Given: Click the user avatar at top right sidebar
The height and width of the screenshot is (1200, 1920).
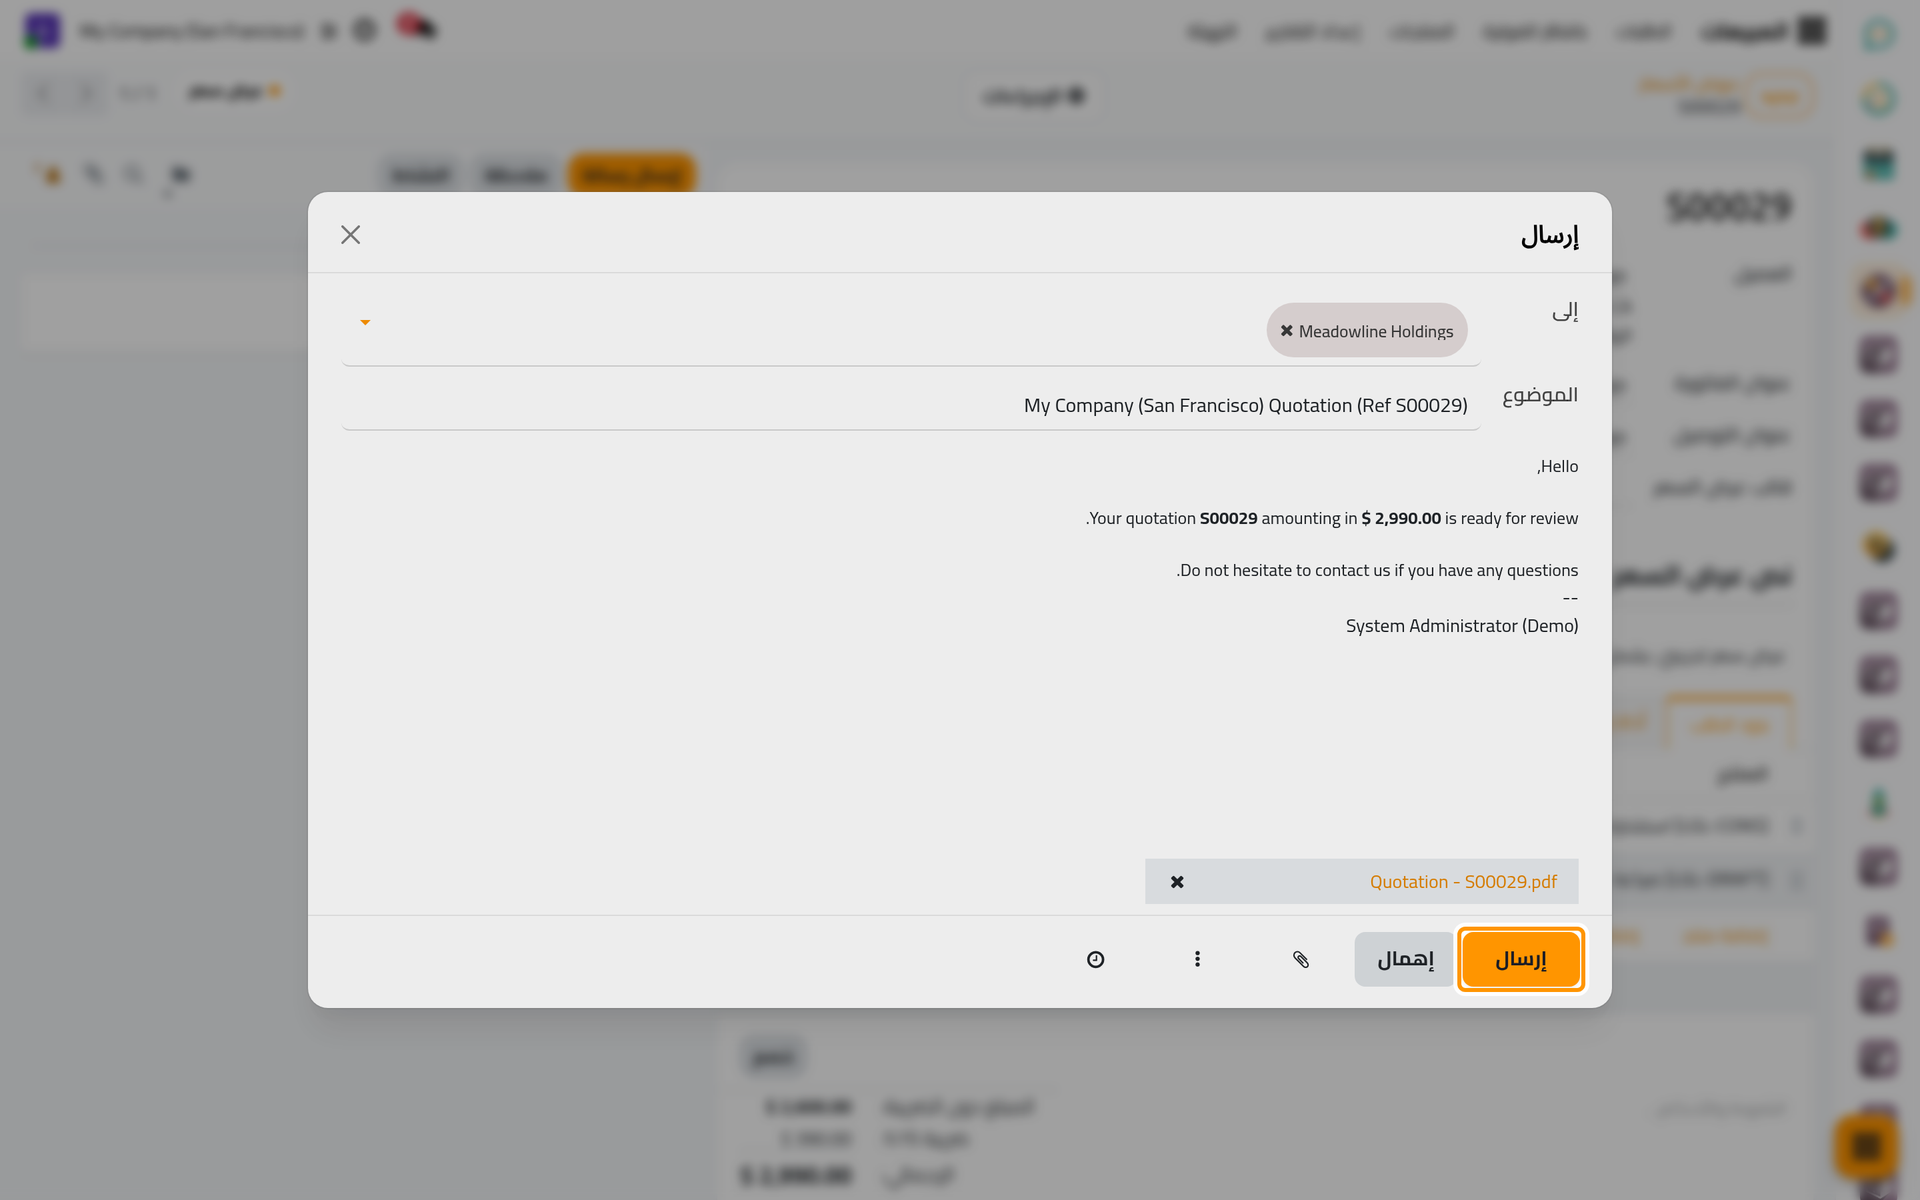Looking at the screenshot, I should [x=1879, y=34].
